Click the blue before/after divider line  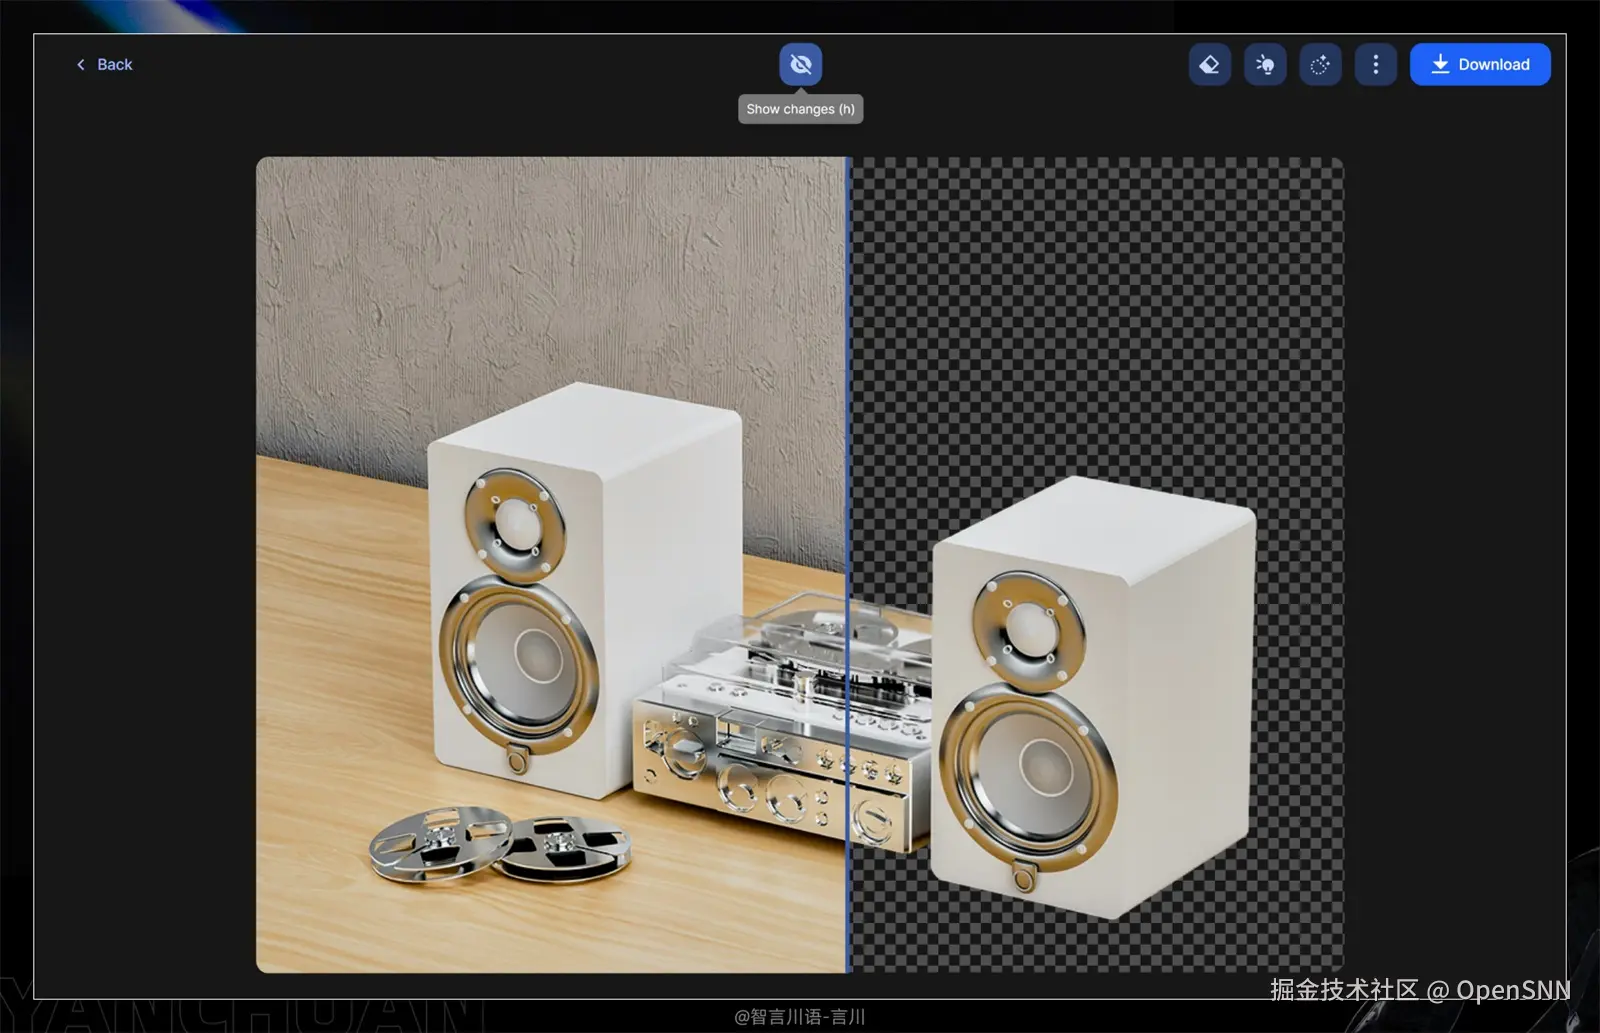click(849, 565)
